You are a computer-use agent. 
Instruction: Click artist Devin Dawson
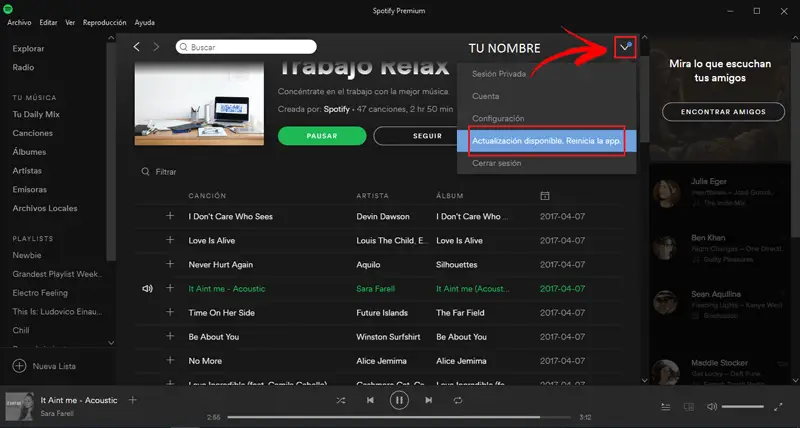point(383,216)
